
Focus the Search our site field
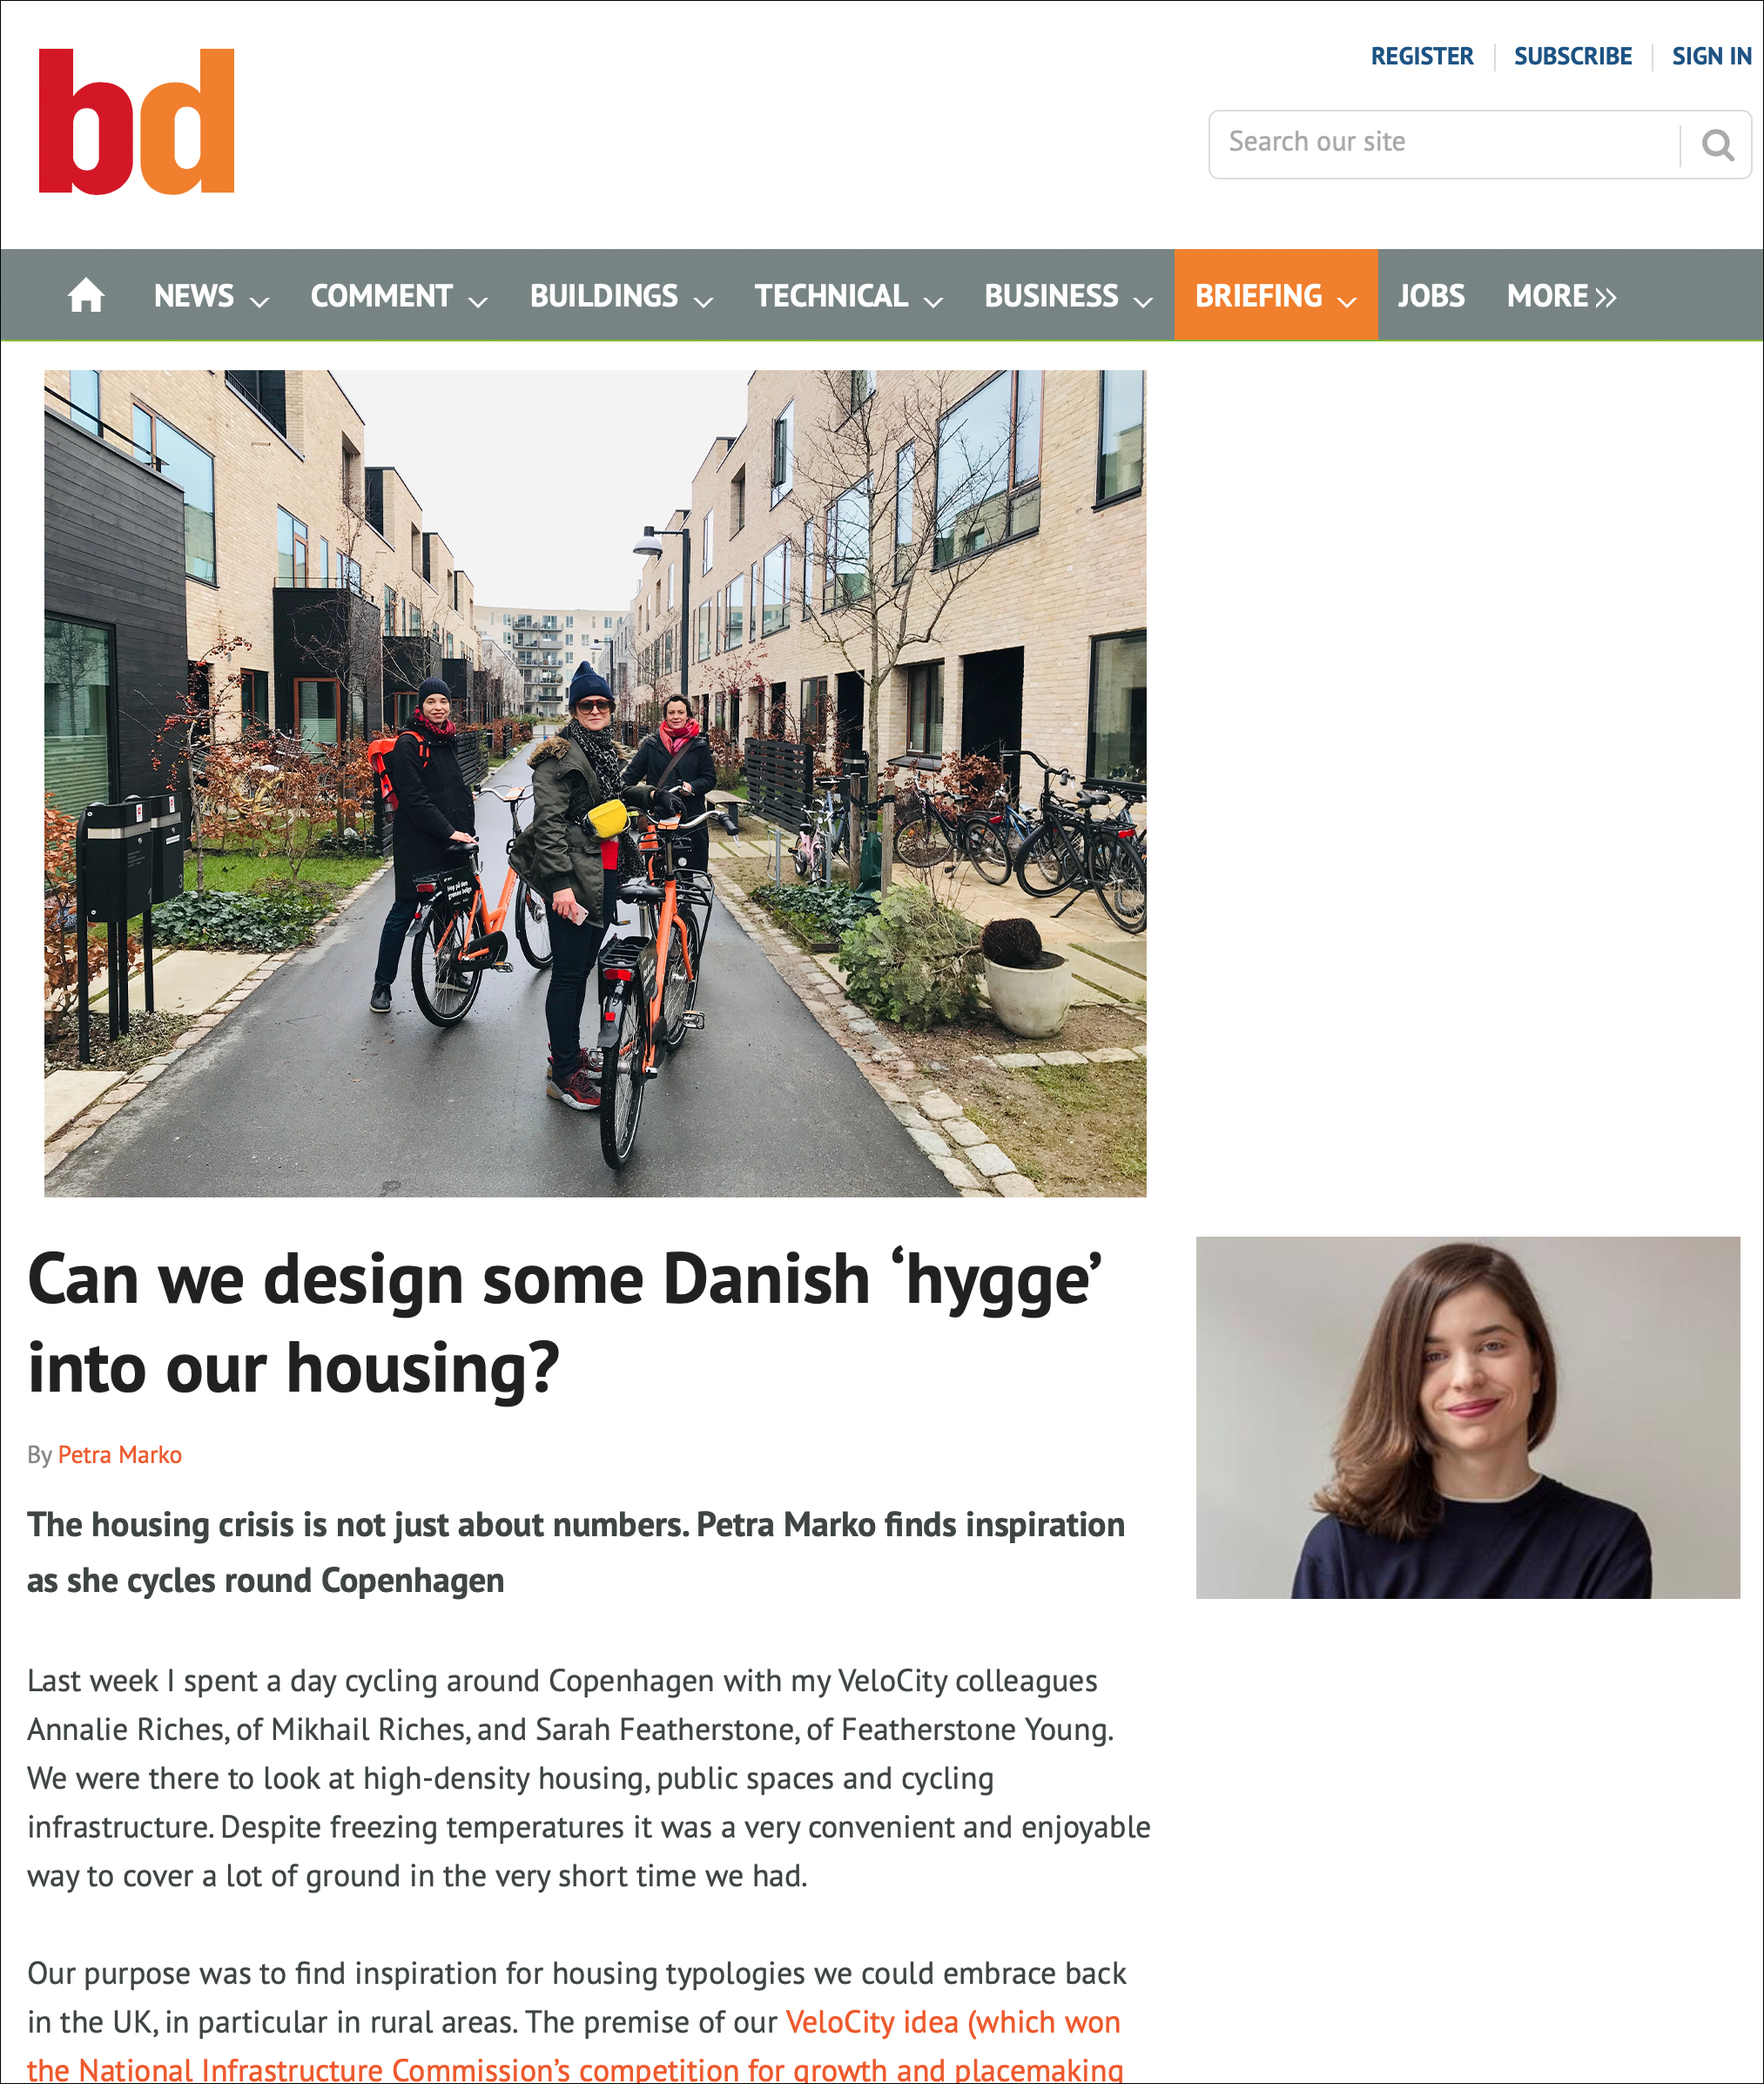(x=1444, y=144)
